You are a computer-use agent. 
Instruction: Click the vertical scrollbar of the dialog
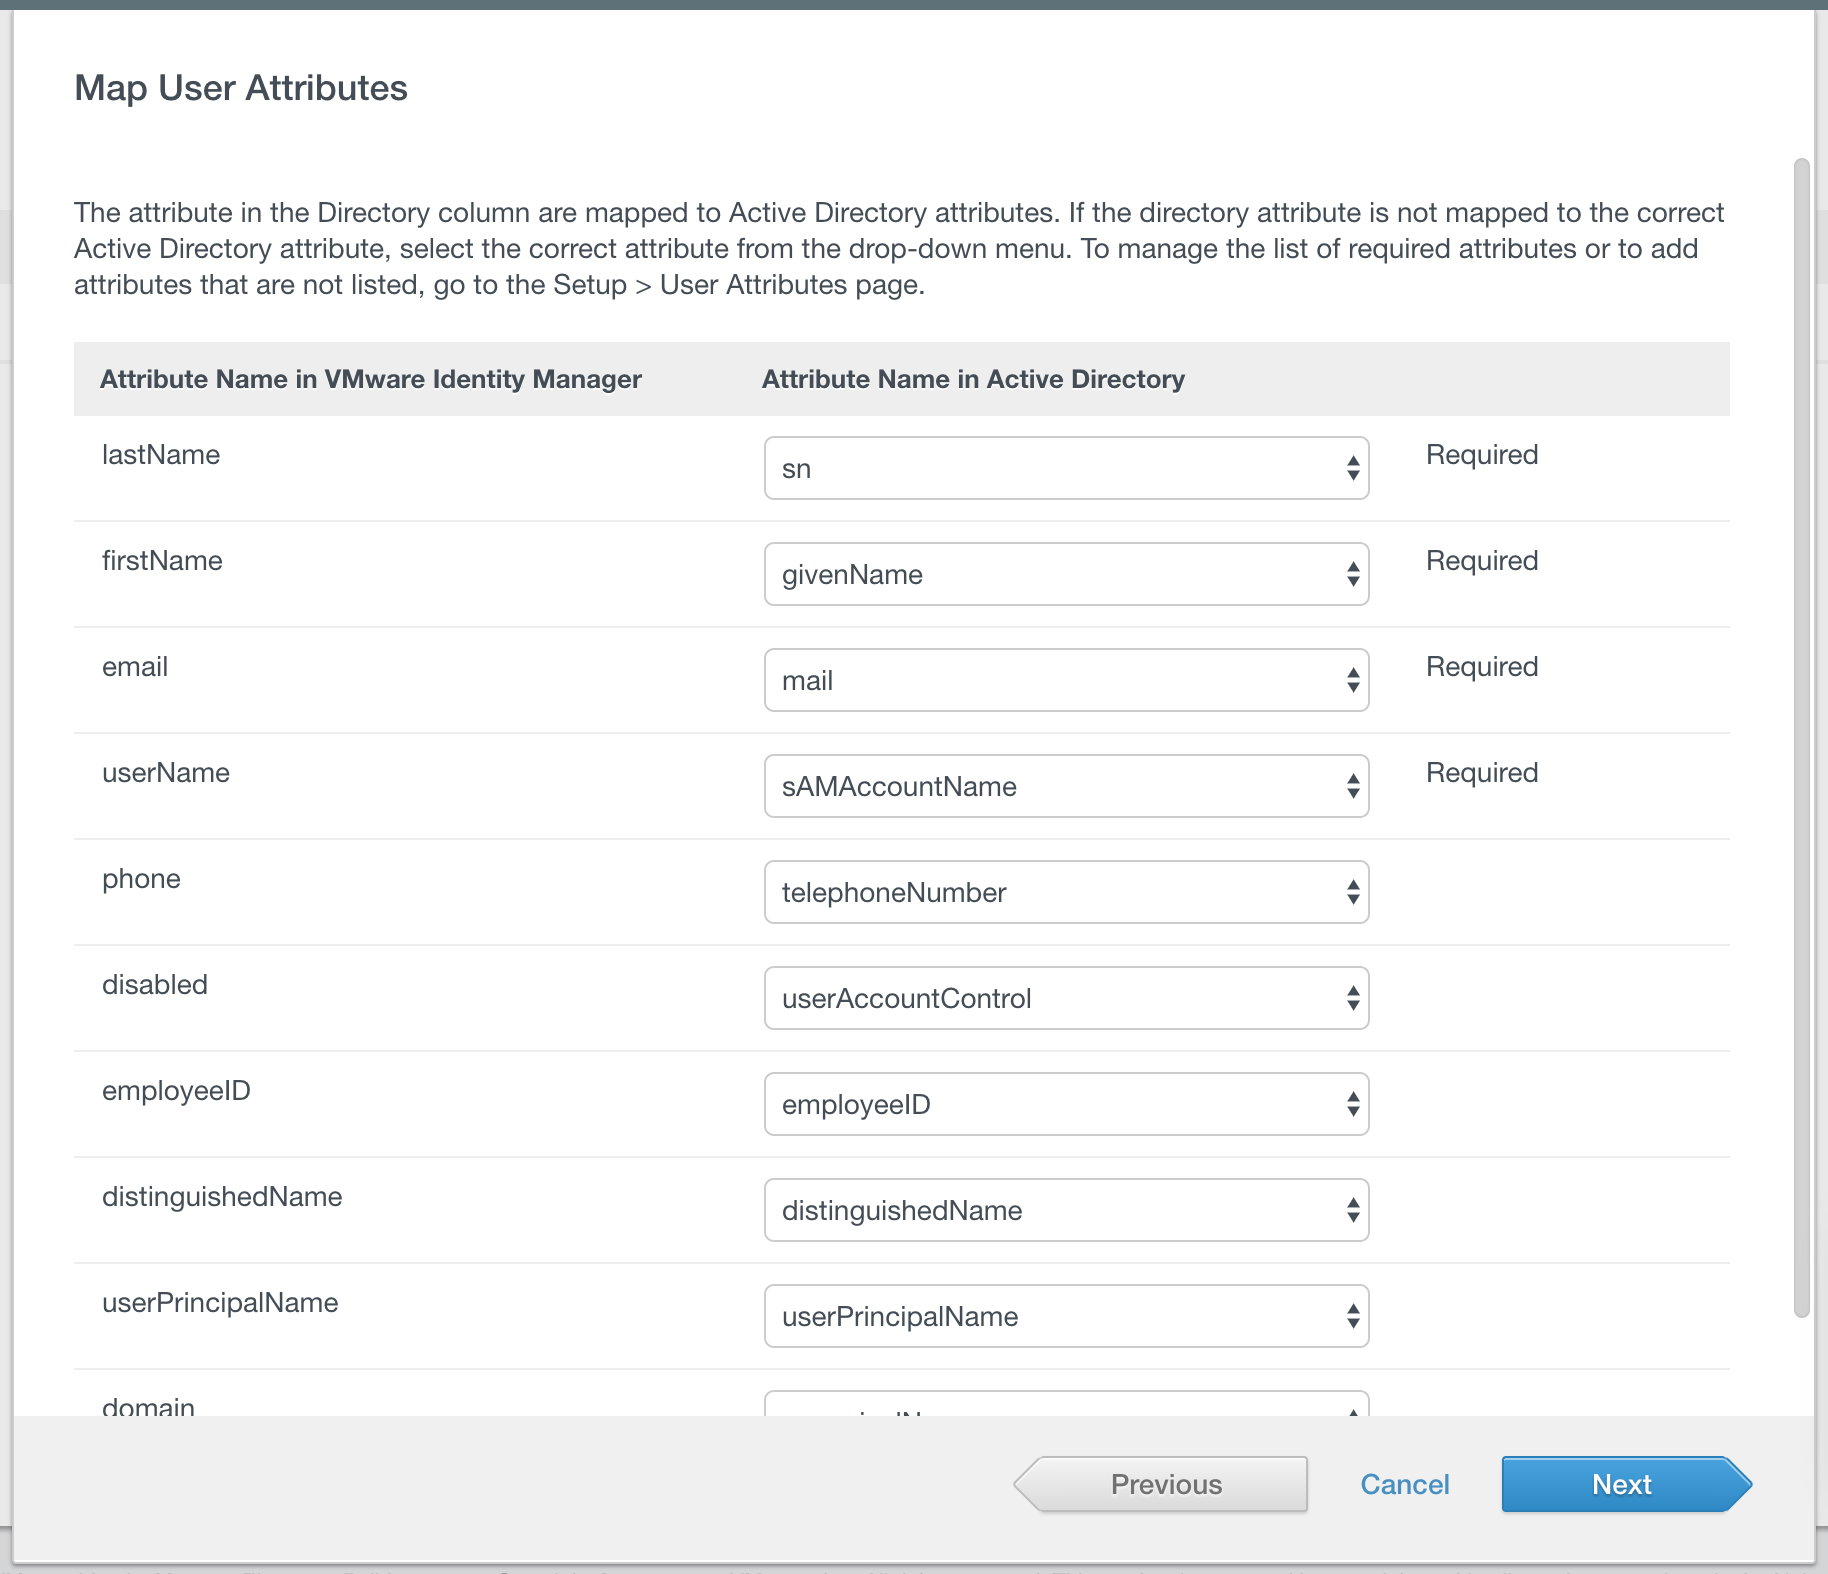(1801, 738)
